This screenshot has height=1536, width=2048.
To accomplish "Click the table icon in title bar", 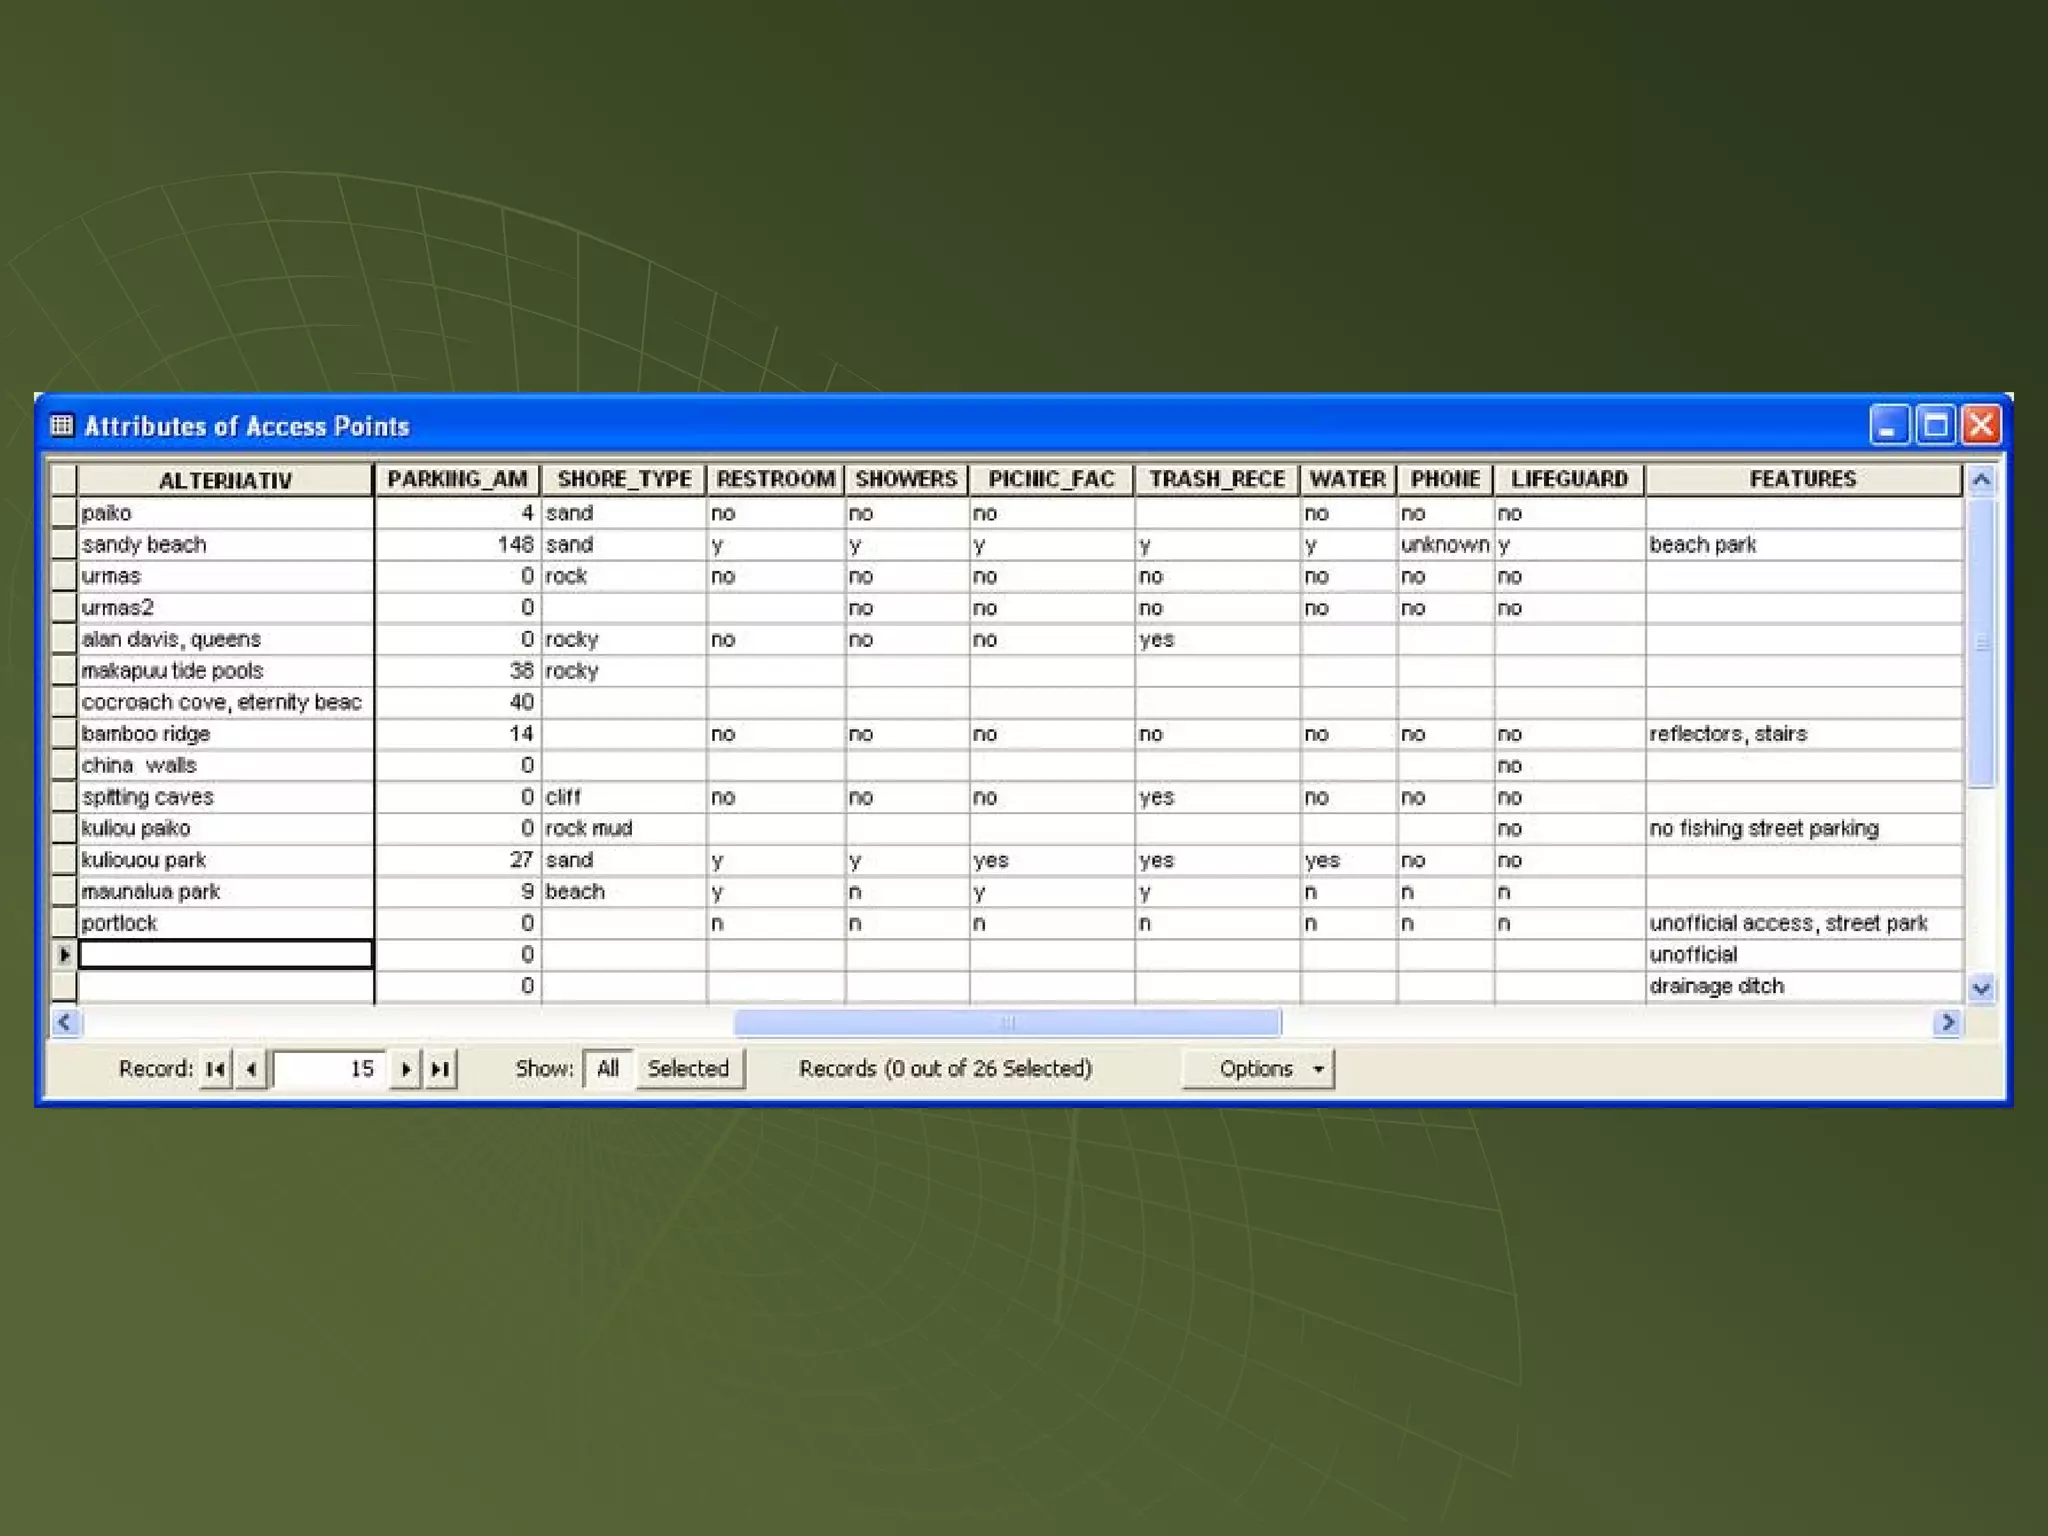I will 62,426.
